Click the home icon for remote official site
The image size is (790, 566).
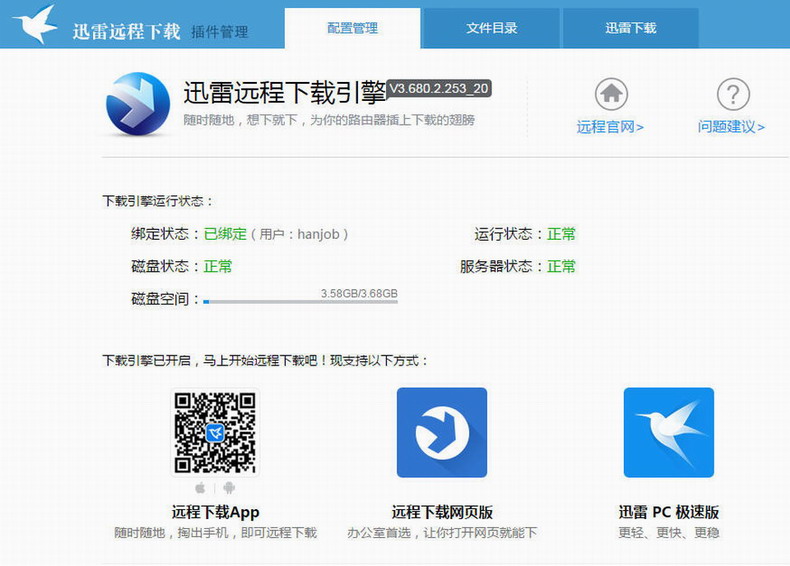[611, 94]
